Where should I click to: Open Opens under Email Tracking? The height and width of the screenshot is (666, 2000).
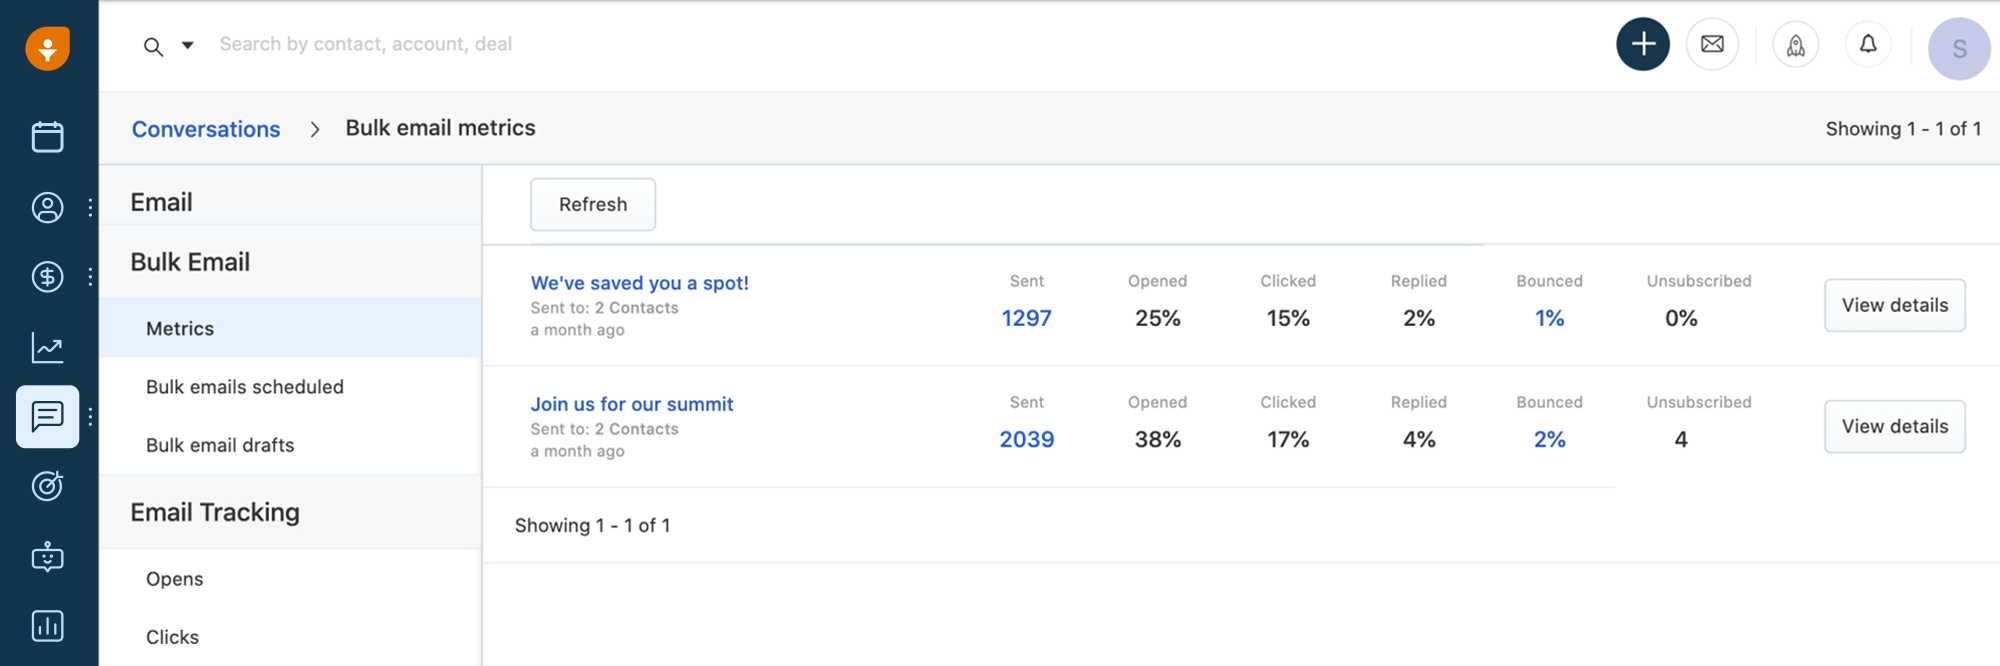(175, 578)
